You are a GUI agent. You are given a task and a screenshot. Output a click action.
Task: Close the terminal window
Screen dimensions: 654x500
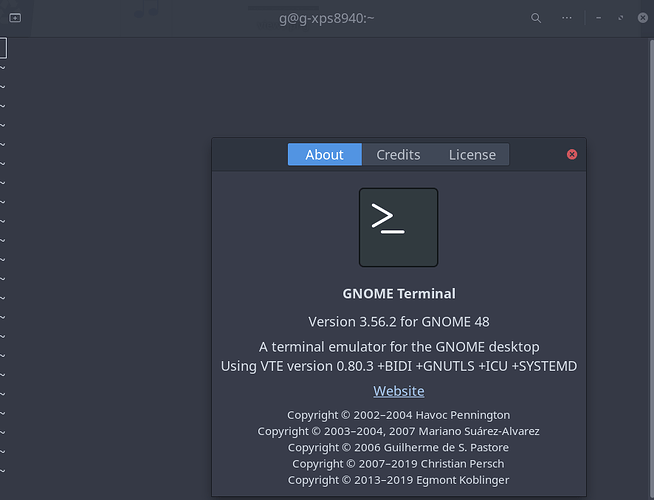643,18
